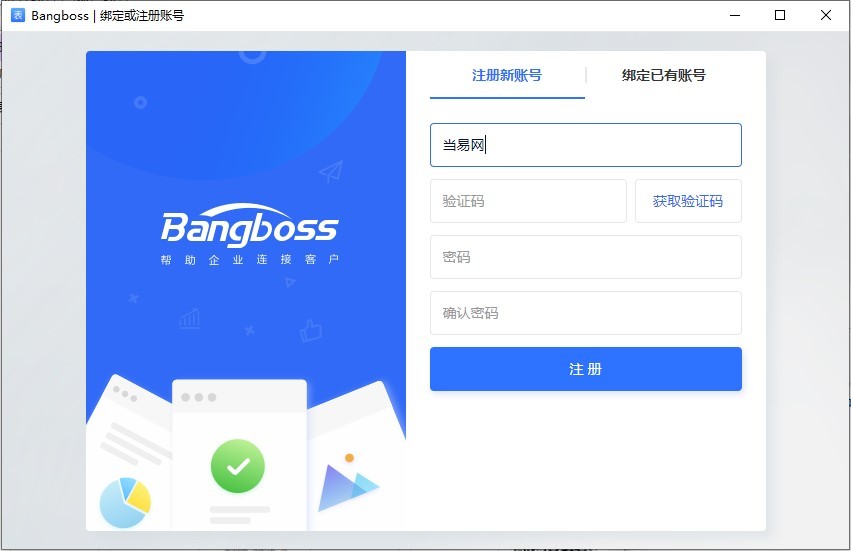Screen dimensions: 851x551
Task: Click the 帮助企业连接客户 slogan text
Action: (250, 260)
